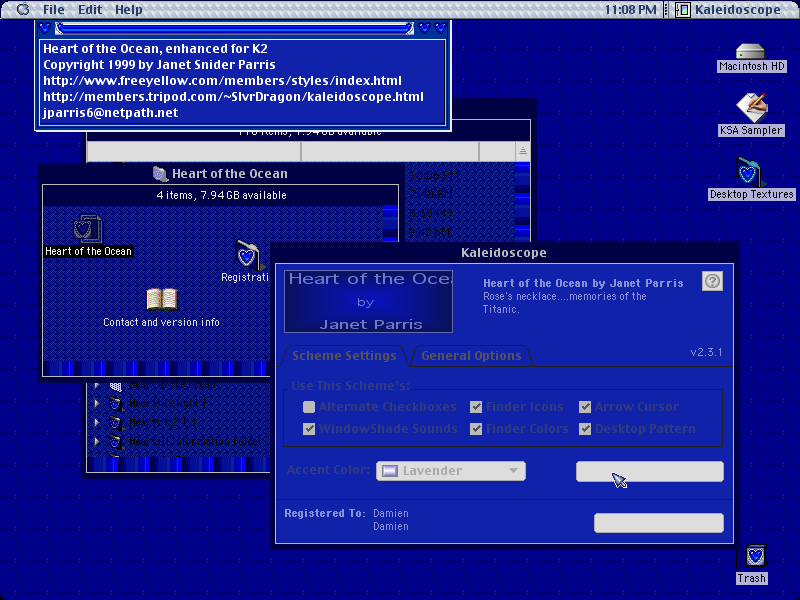Open the Macintosh HD drive icon
The width and height of the screenshot is (800, 600).
click(x=751, y=51)
